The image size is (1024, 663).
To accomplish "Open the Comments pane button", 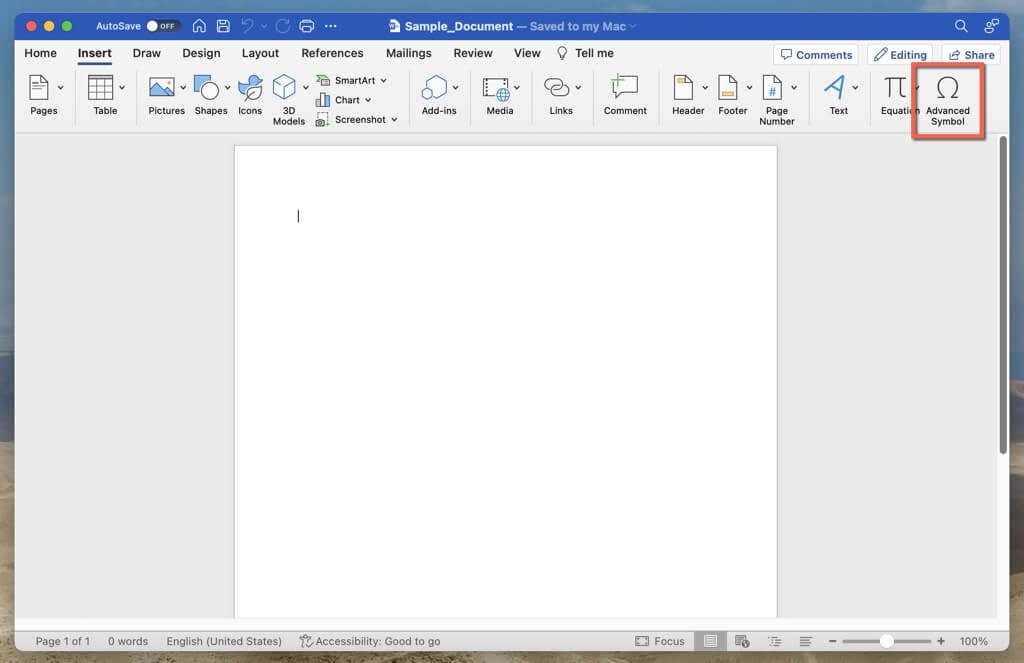I will pos(816,55).
